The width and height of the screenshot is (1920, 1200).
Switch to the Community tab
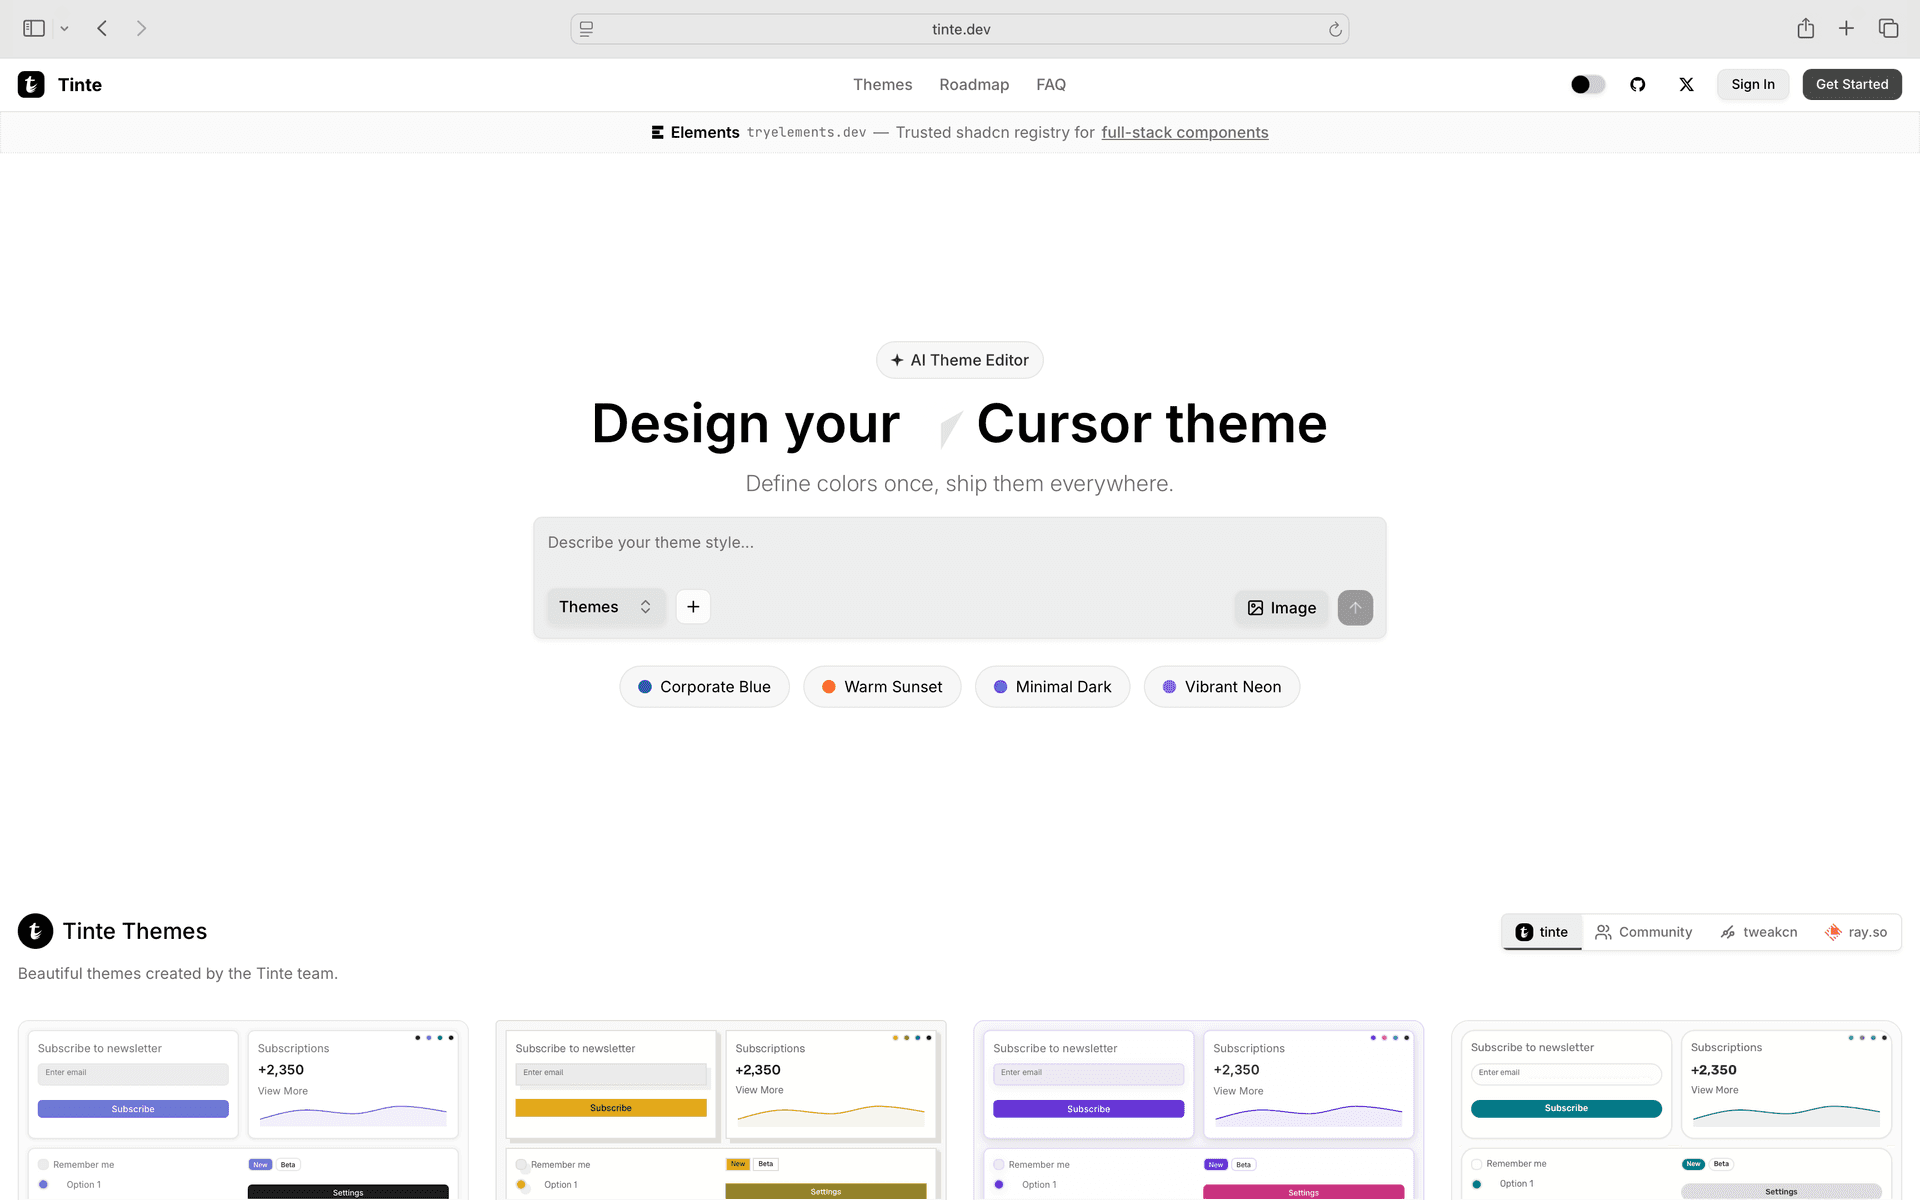click(1644, 932)
